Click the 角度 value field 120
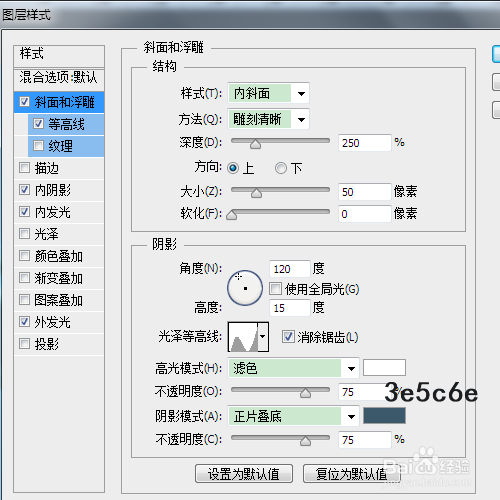This screenshot has width=500, height=500. 290,269
